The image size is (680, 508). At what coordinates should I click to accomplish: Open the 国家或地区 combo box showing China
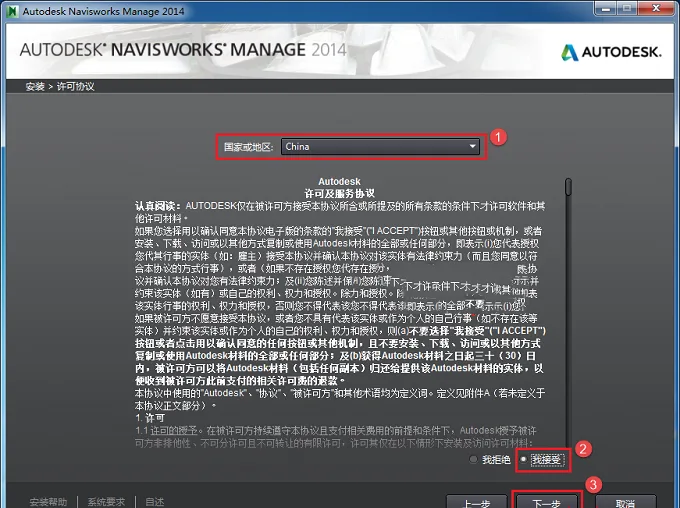pos(380,147)
